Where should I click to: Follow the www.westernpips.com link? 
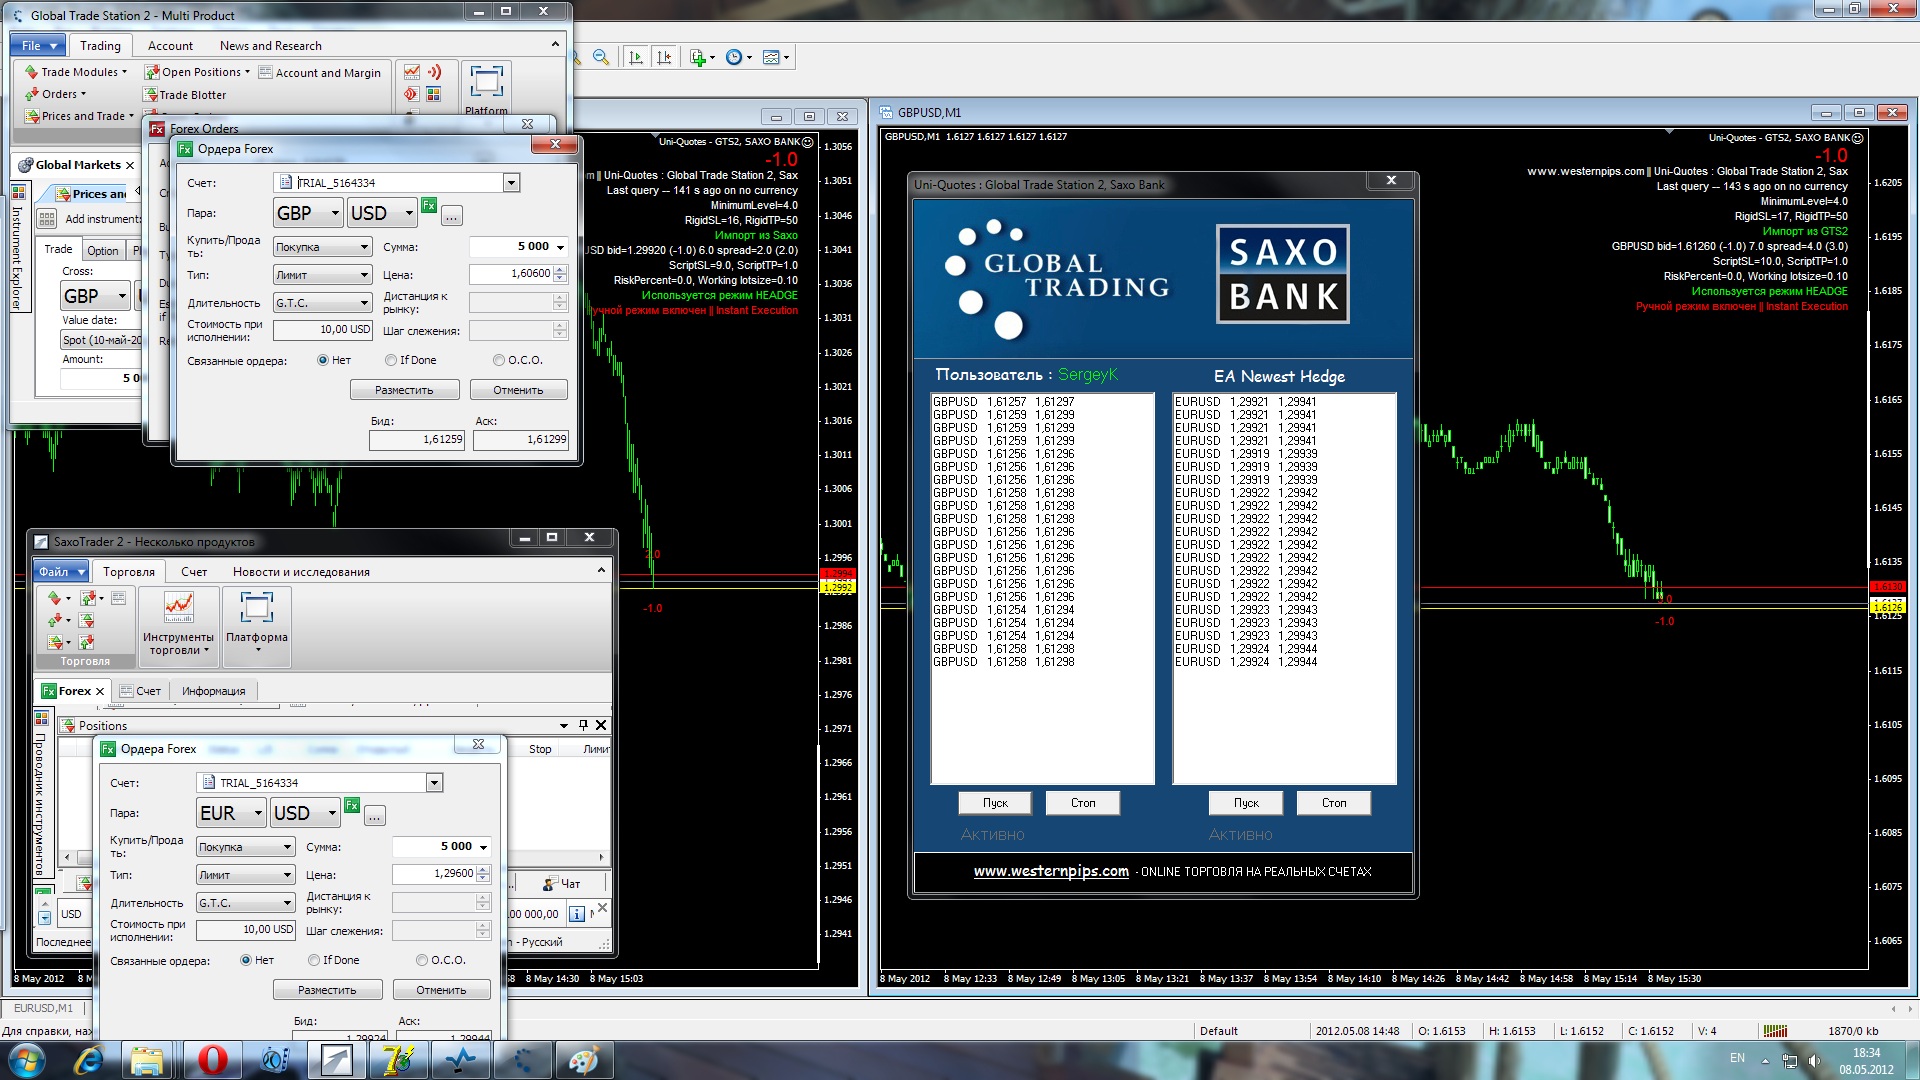click(x=1051, y=871)
